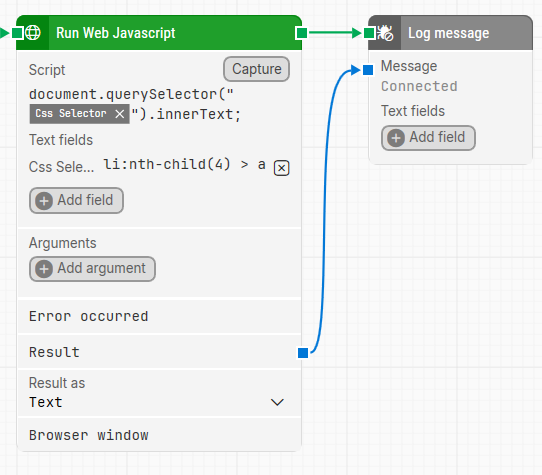The width and height of the screenshot is (542, 475).
Task: Click the Connected message value
Action: click(x=419, y=86)
